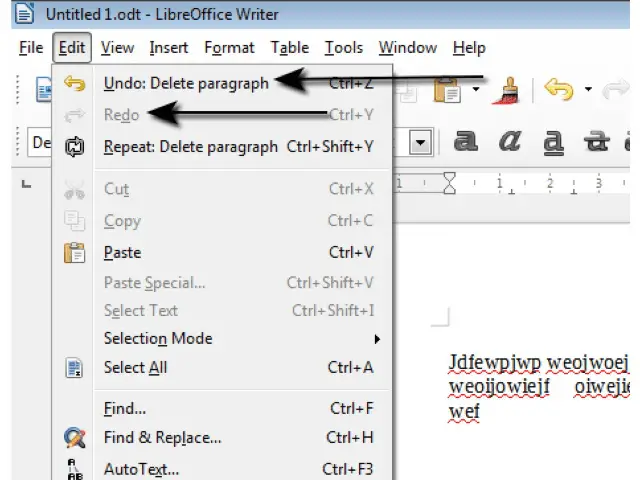The height and width of the screenshot is (480, 640).
Task: Click the toolbar Paste clipboard icon
Action: pyautogui.click(x=447, y=90)
